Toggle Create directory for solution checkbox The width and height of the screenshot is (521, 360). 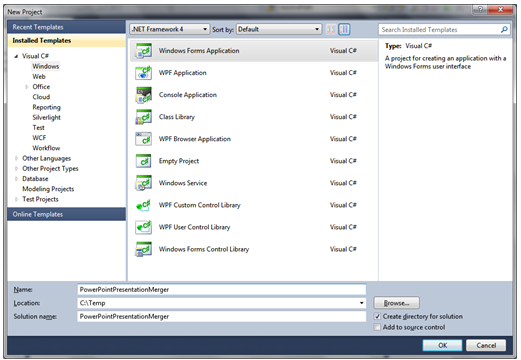tap(377, 316)
